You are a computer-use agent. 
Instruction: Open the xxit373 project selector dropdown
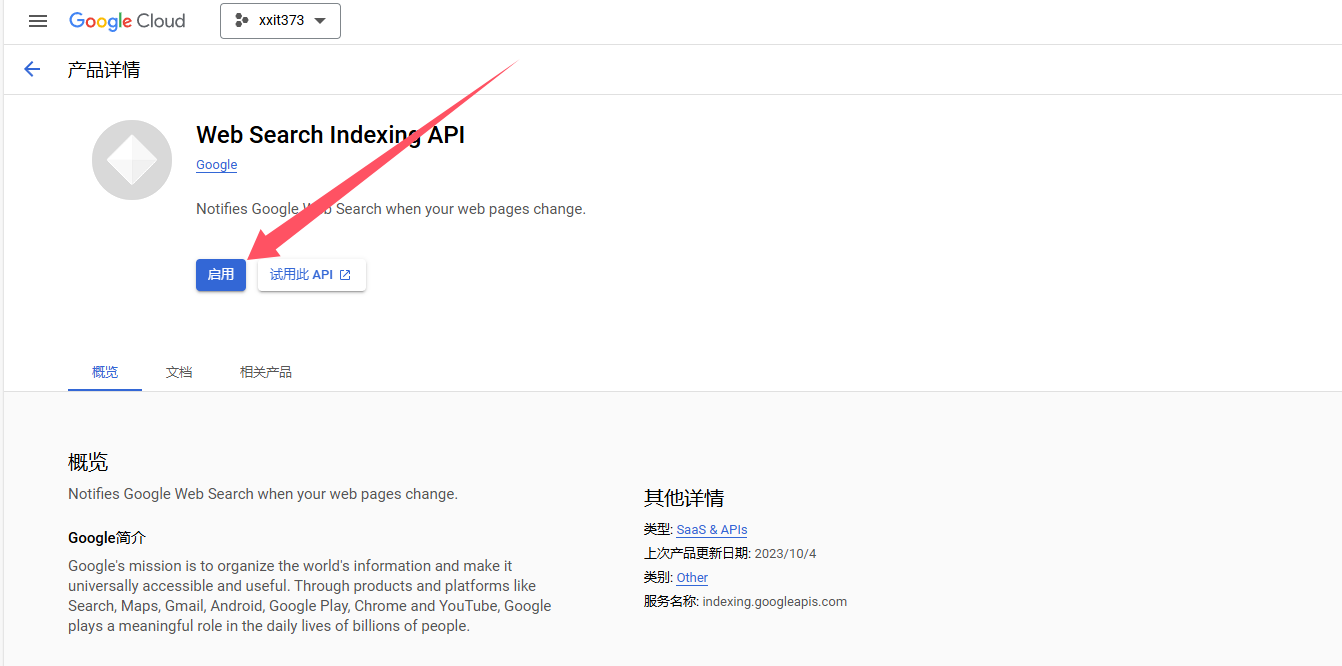coord(280,21)
